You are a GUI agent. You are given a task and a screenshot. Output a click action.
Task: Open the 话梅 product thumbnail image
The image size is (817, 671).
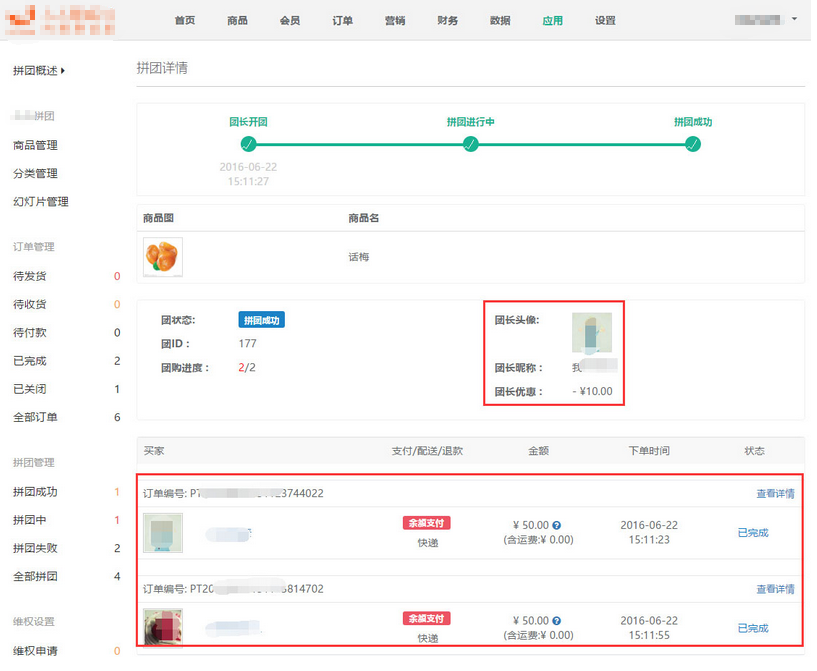(x=162, y=257)
